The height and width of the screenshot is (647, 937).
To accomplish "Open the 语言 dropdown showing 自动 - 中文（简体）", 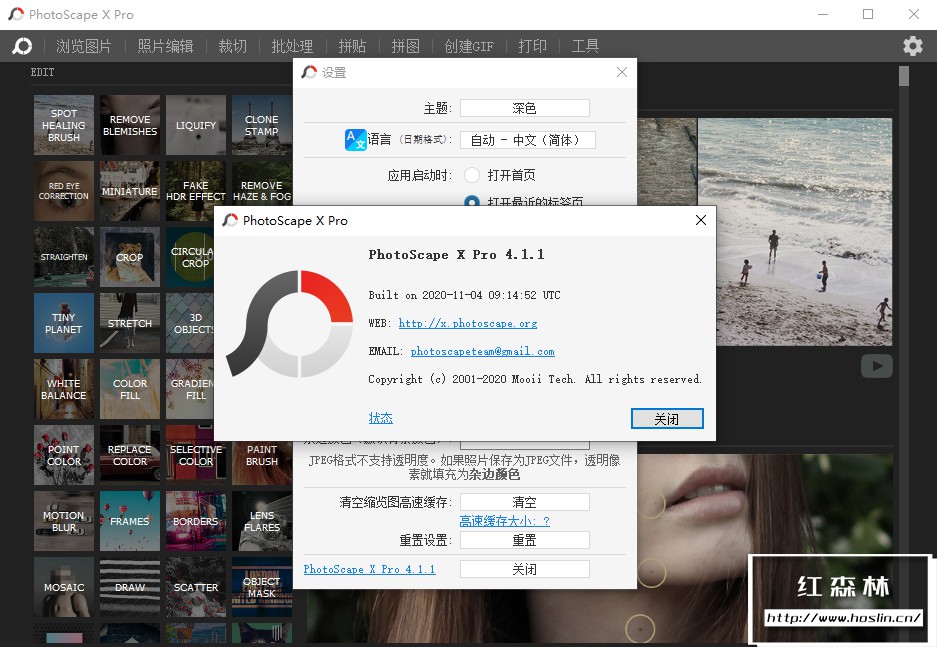I will [528, 140].
